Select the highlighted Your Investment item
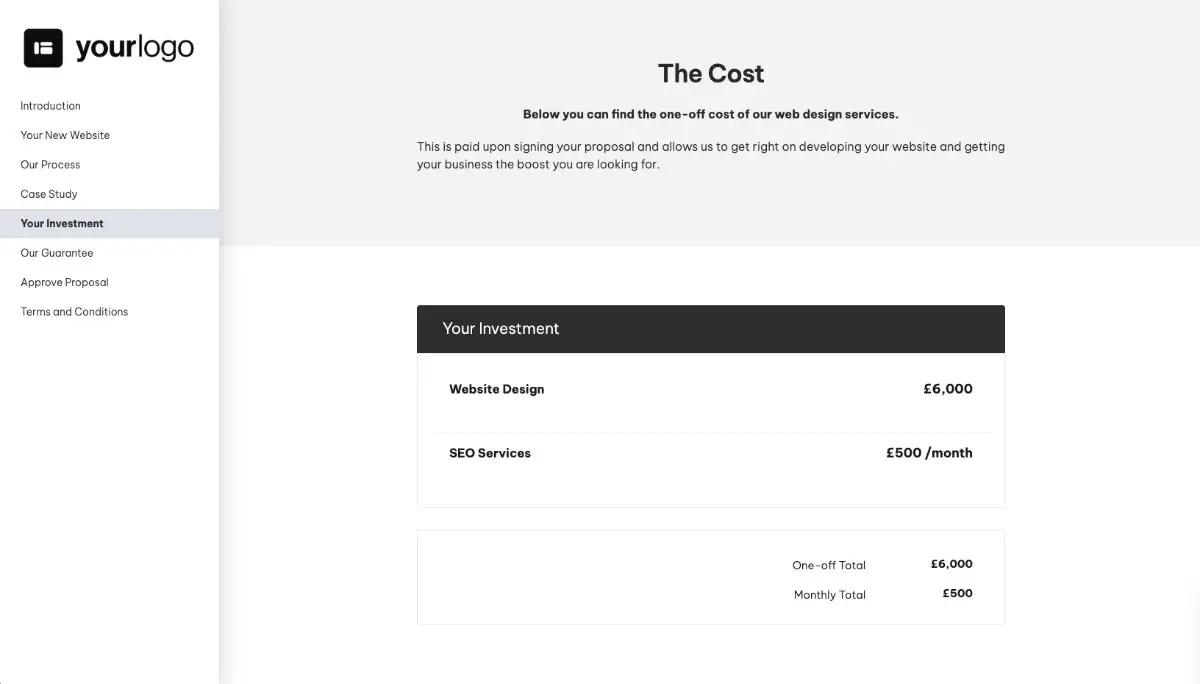Image resolution: width=1200 pixels, height=684 pixels. click(x=61, y=223)
